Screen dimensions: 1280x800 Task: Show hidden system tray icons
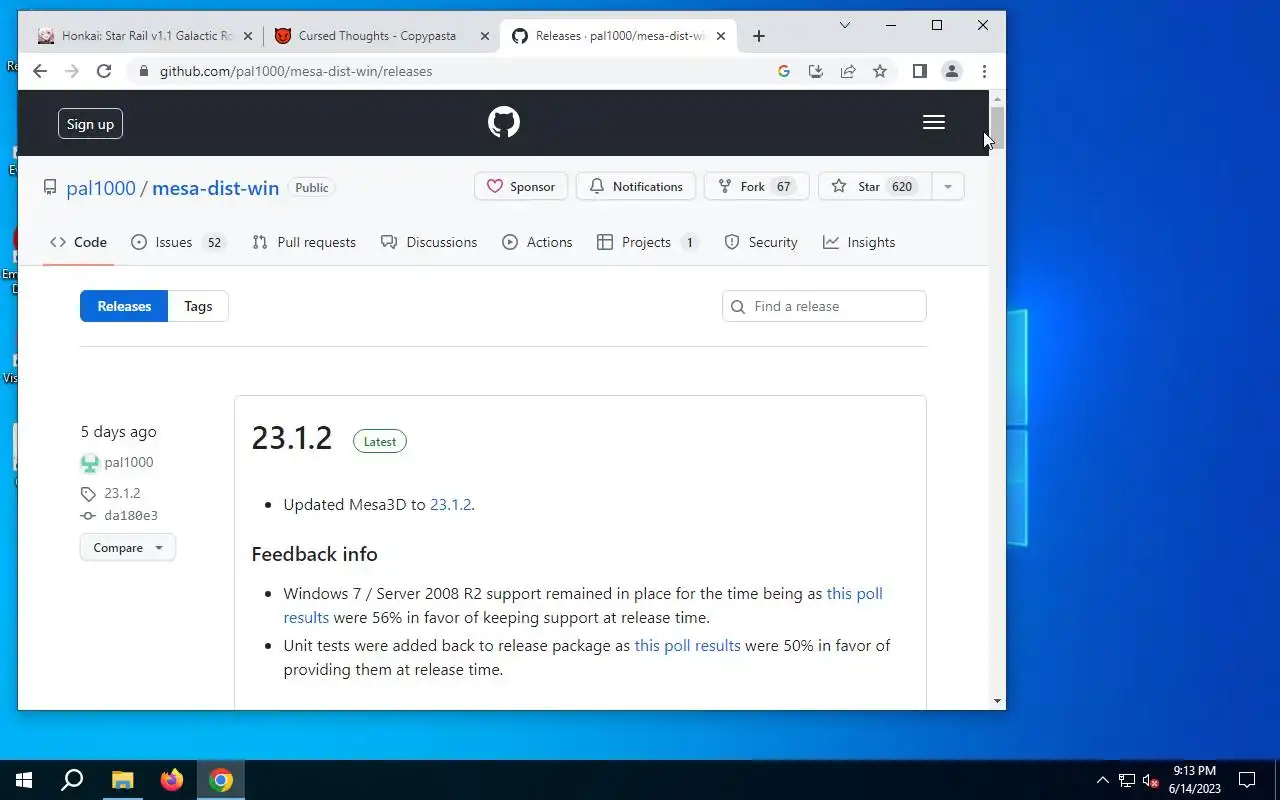pos(1103,780)
